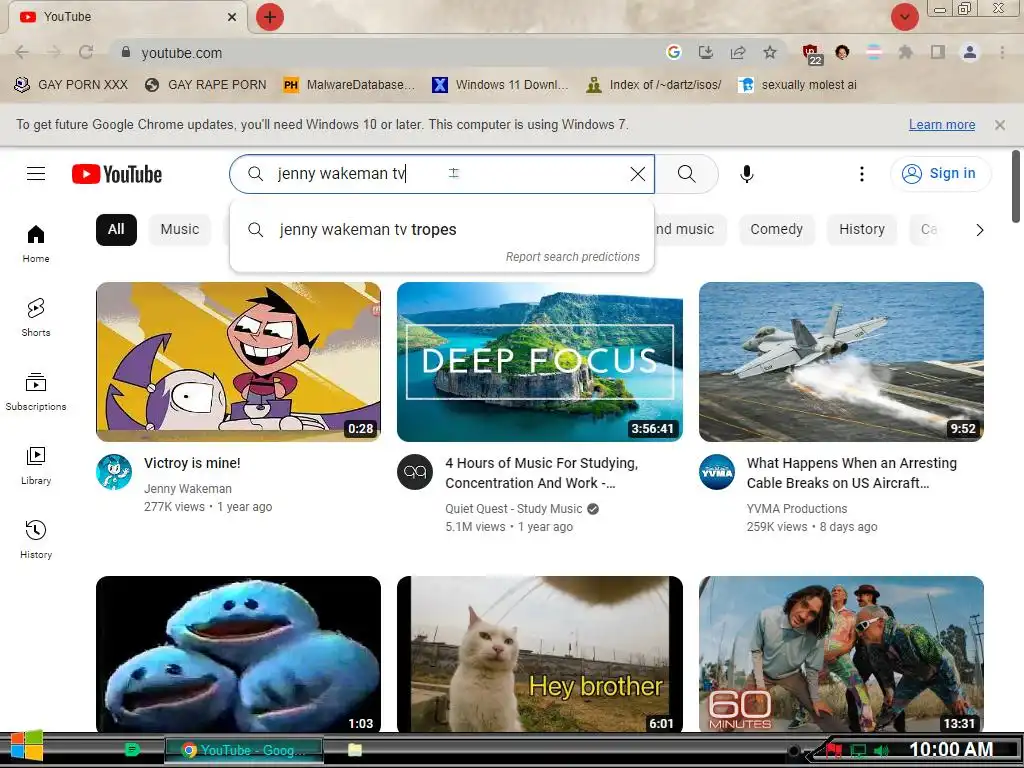Open a new tab with the red plus button

[x=270, y=17]
